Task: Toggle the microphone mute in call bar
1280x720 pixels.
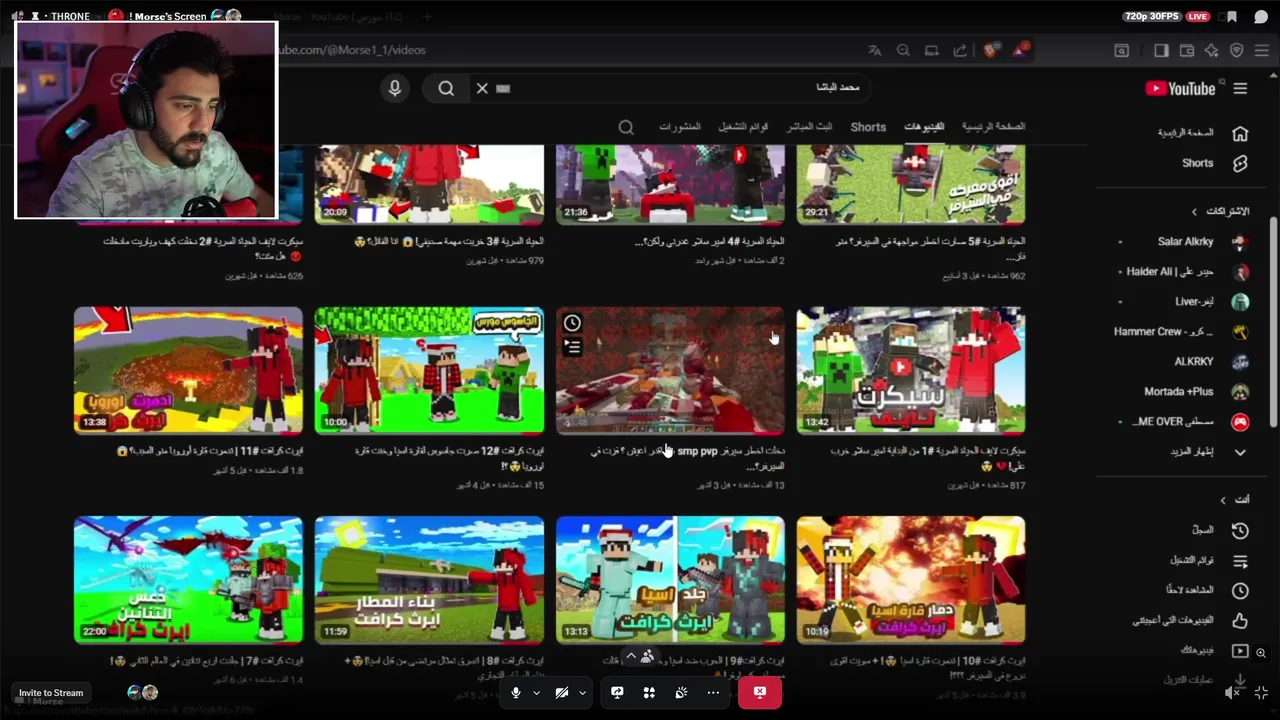Action: tap(516, 692)
